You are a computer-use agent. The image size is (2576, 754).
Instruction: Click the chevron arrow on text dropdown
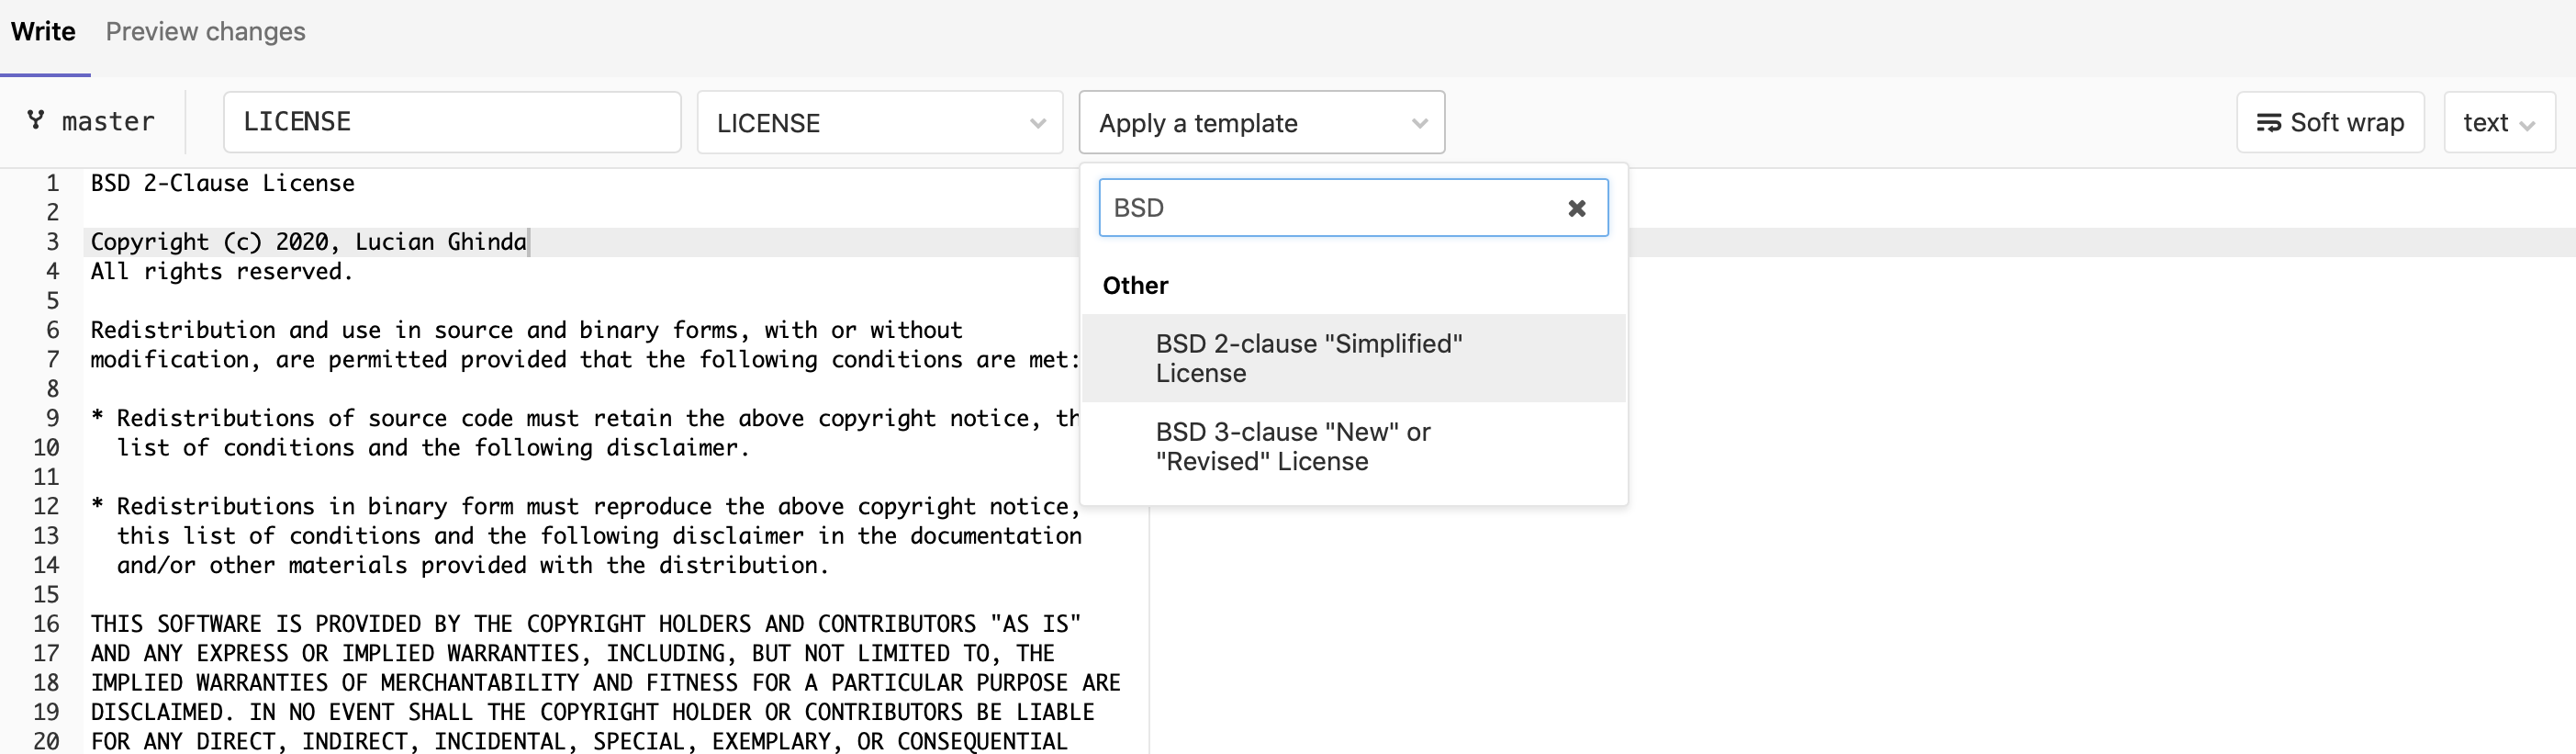click(x=2528, y=125)
